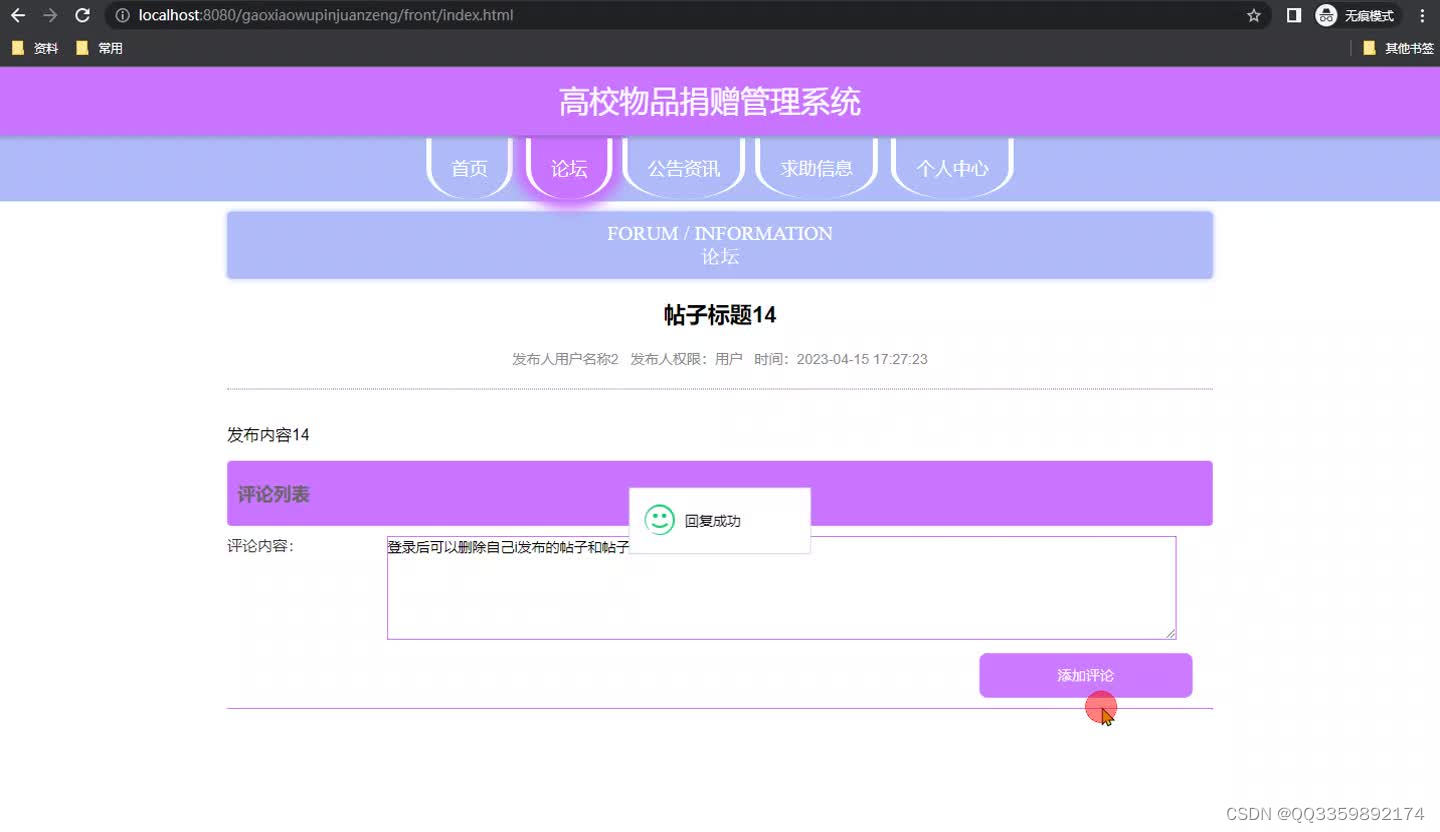
Task: Click the FORUM / INFORMATION banner heading
Action: tap(719, 233)
